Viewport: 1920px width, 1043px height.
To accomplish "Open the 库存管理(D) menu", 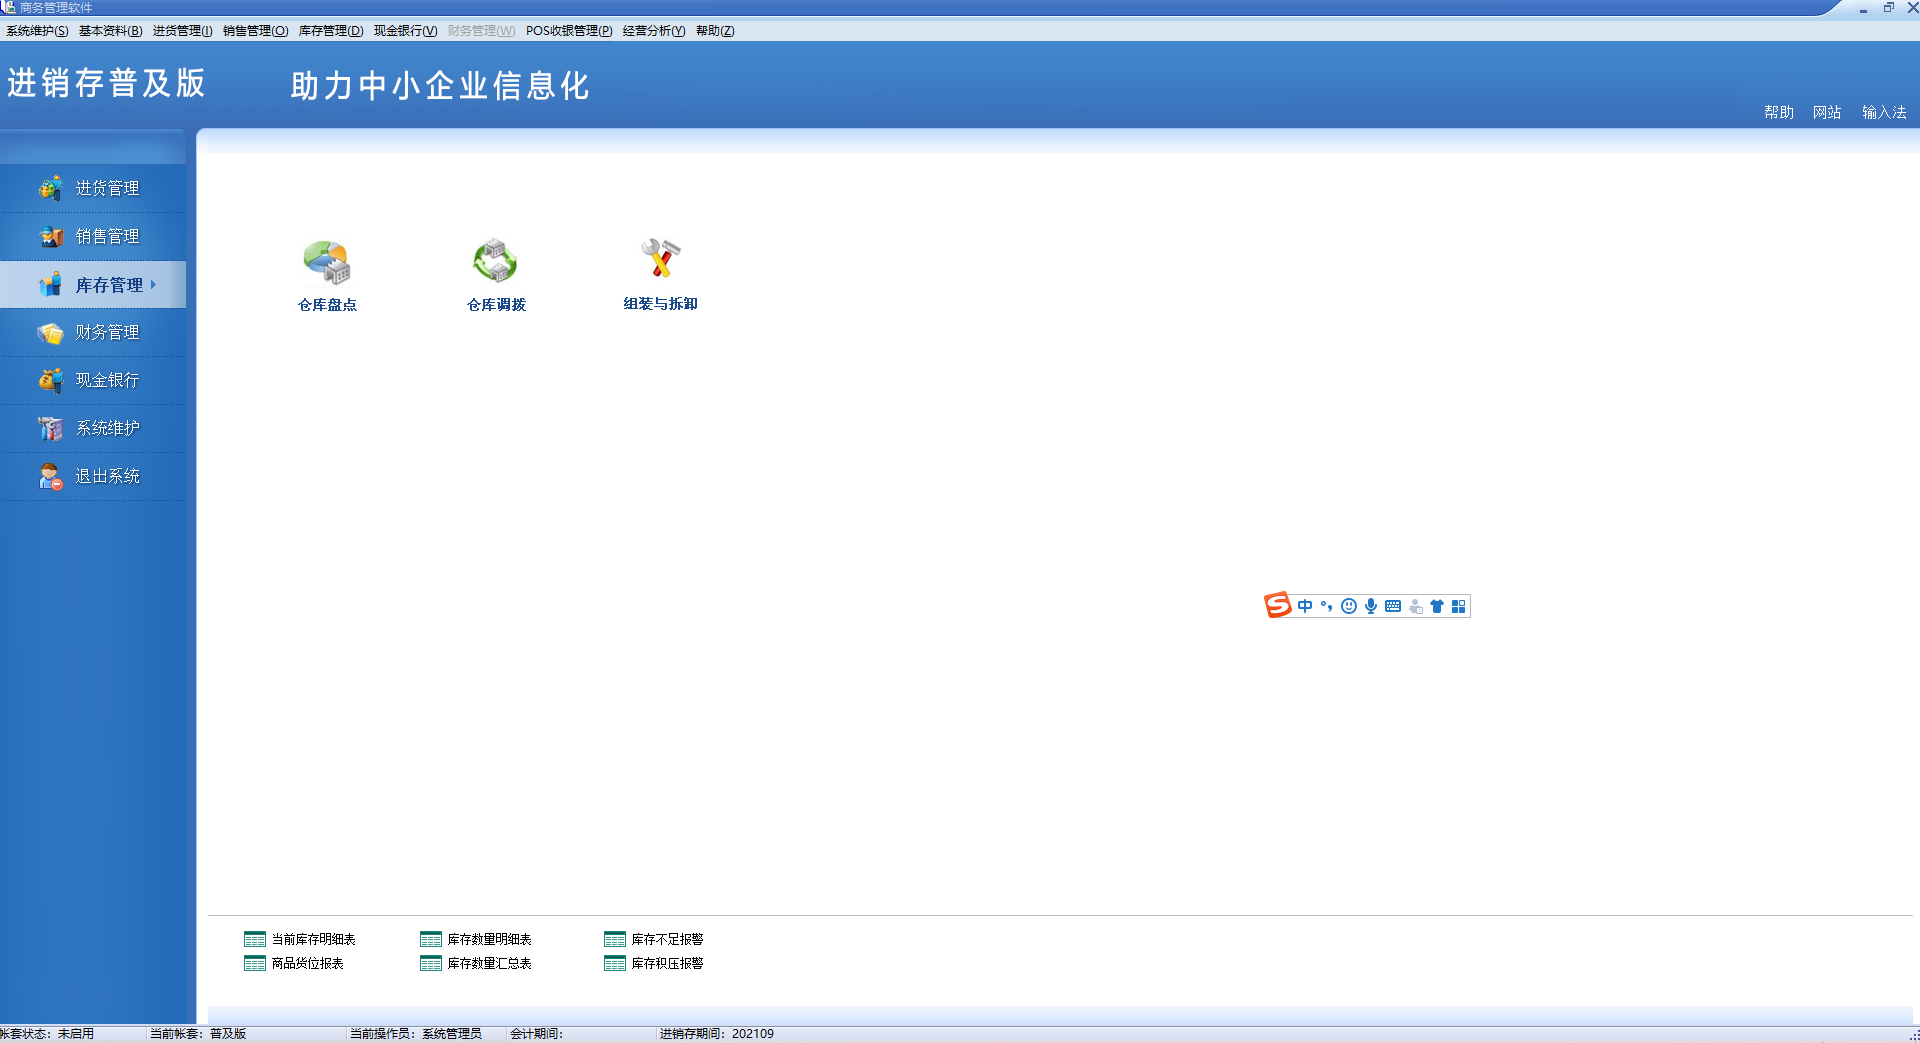I will click(331, 31).
